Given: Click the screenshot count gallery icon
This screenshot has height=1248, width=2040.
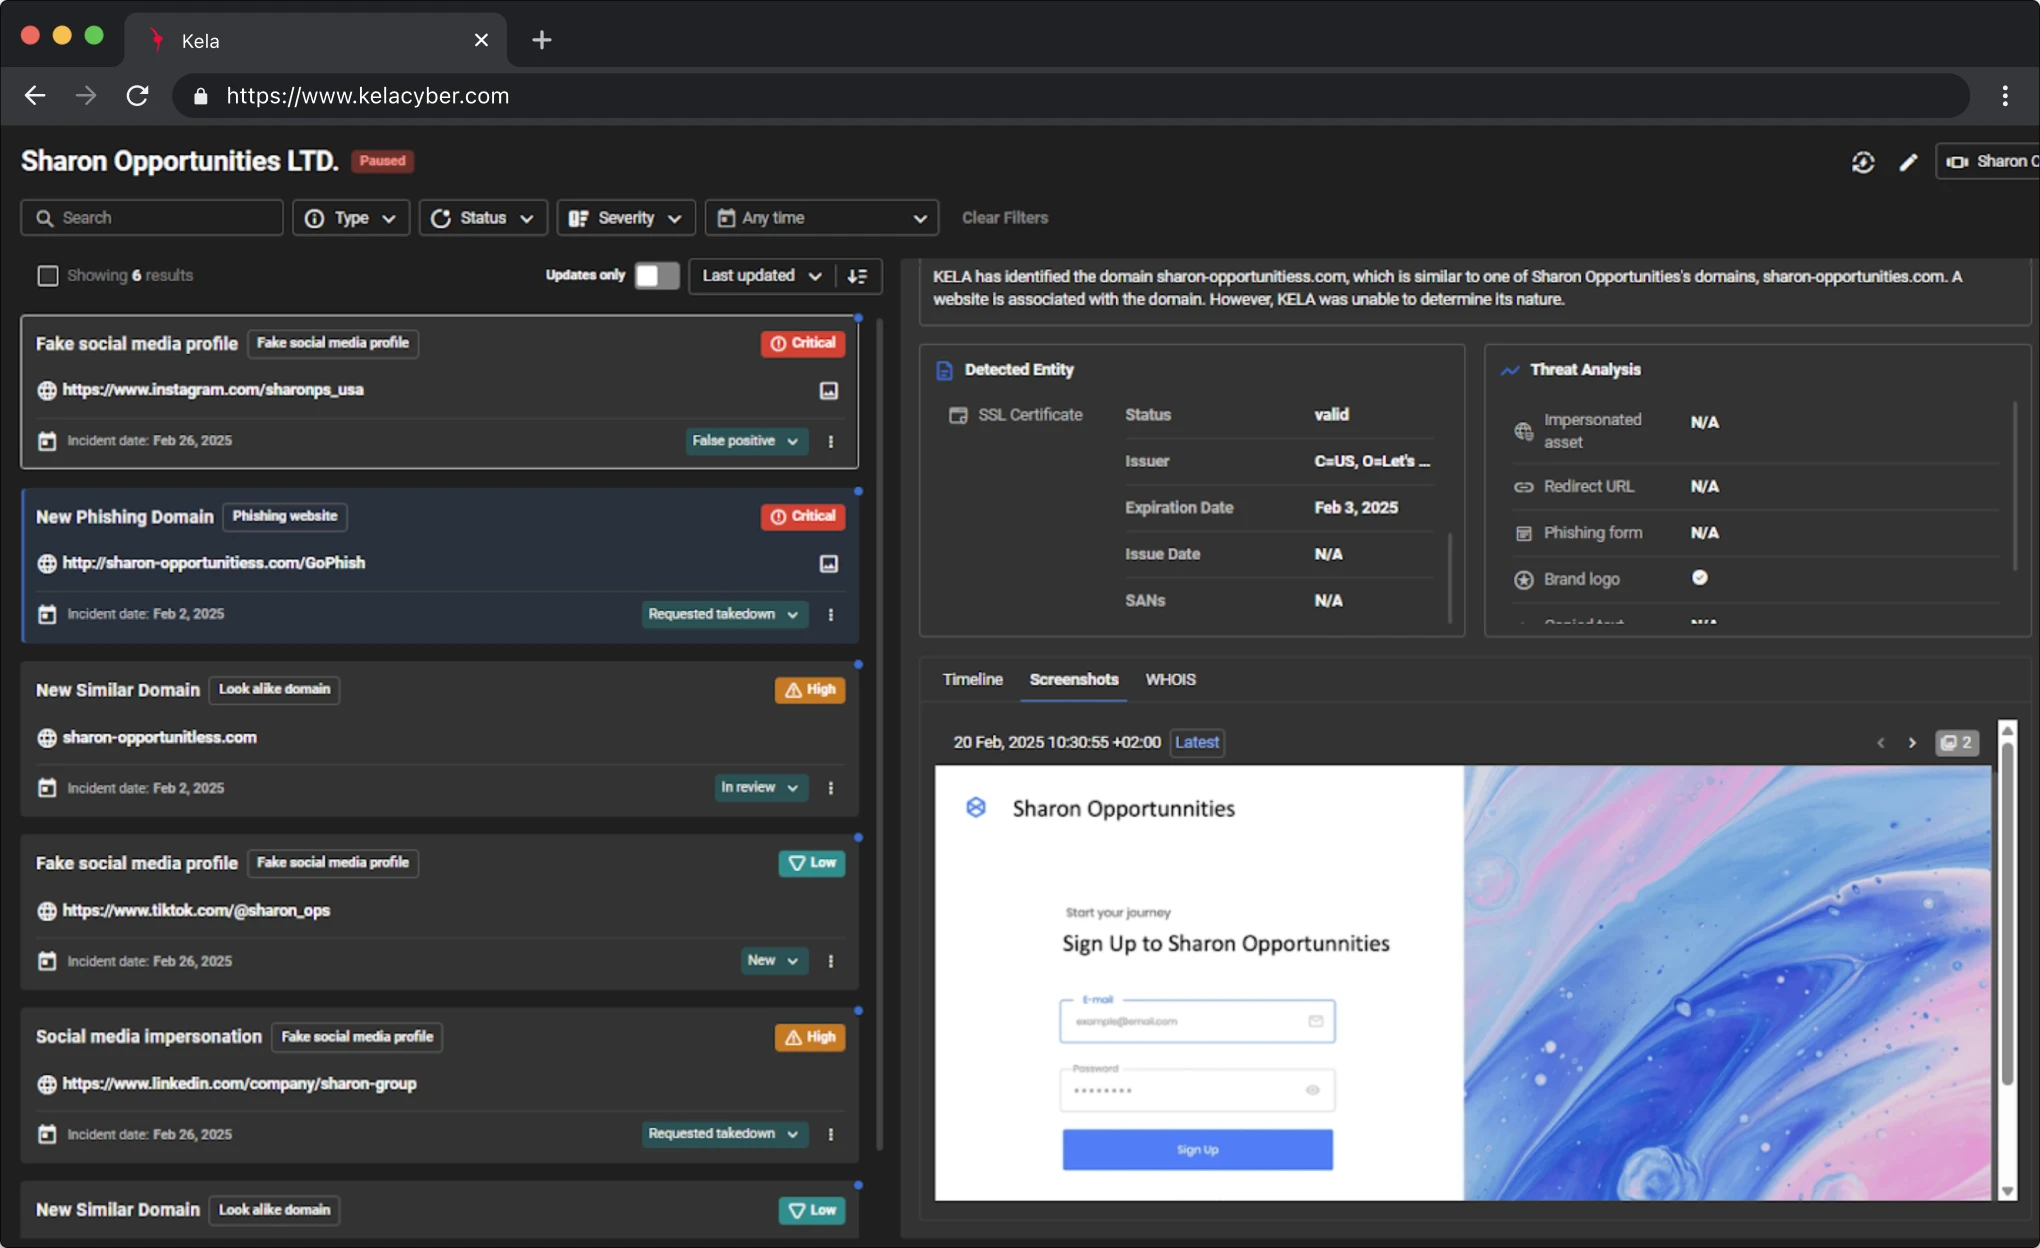Looking at the screenshot, I should coord(1957,742).
